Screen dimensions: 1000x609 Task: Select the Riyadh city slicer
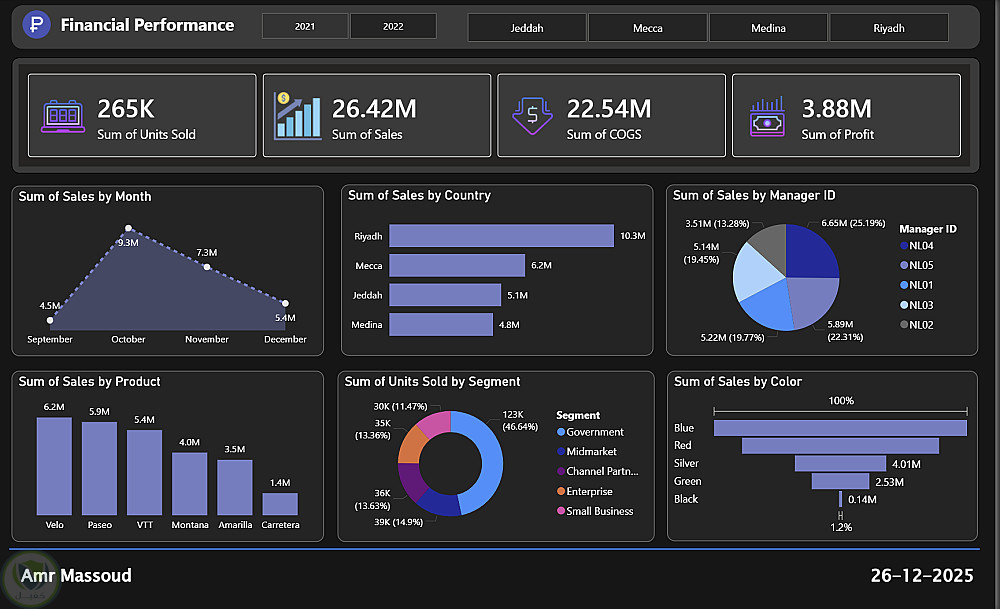click(889, 28)
